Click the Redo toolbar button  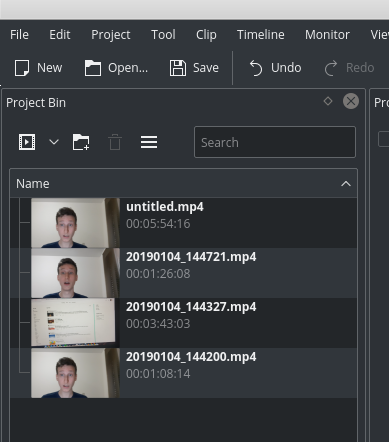[349, 68]
